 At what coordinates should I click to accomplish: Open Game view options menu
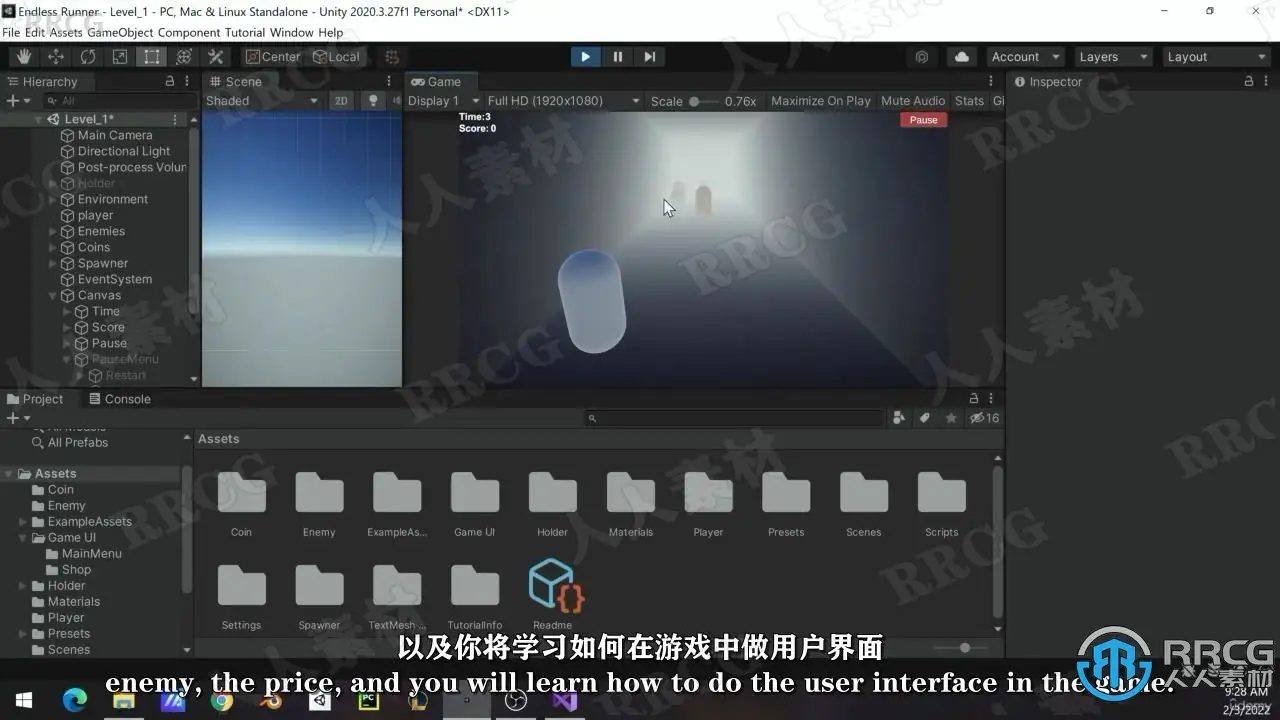(991, 82)
